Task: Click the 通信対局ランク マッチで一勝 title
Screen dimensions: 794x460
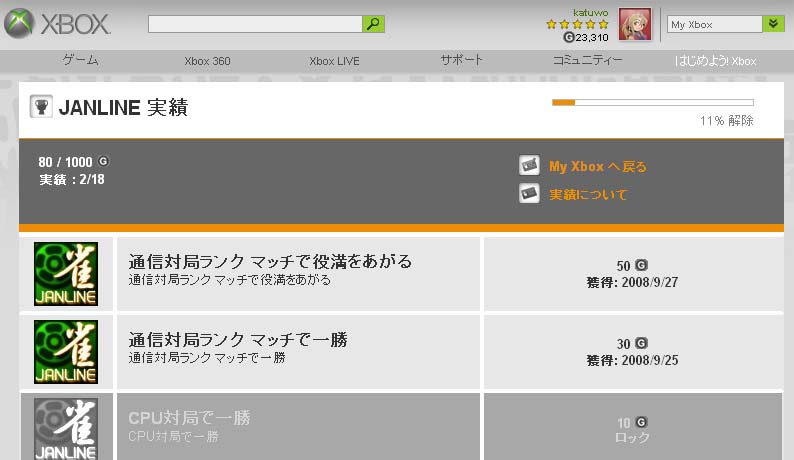Action: [x=238, y=339]
